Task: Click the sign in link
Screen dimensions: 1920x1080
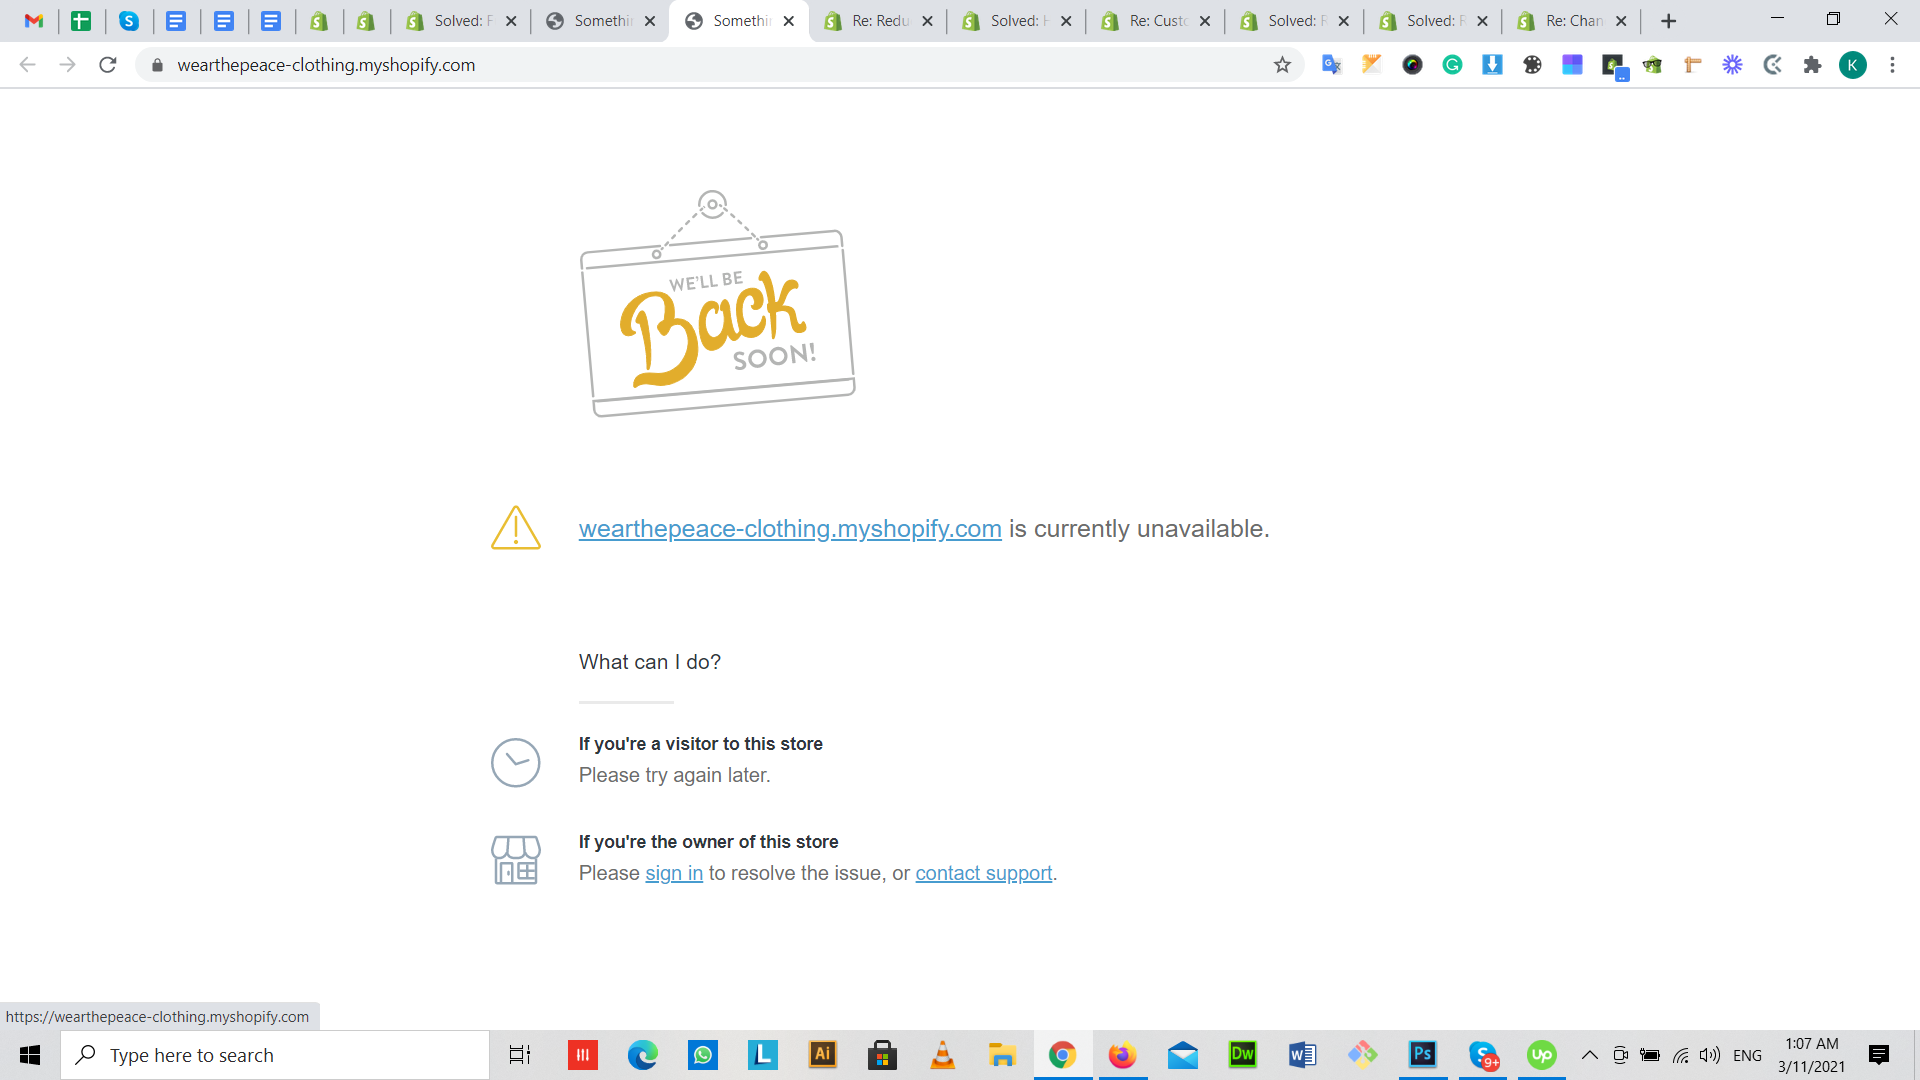Action: 673,873
